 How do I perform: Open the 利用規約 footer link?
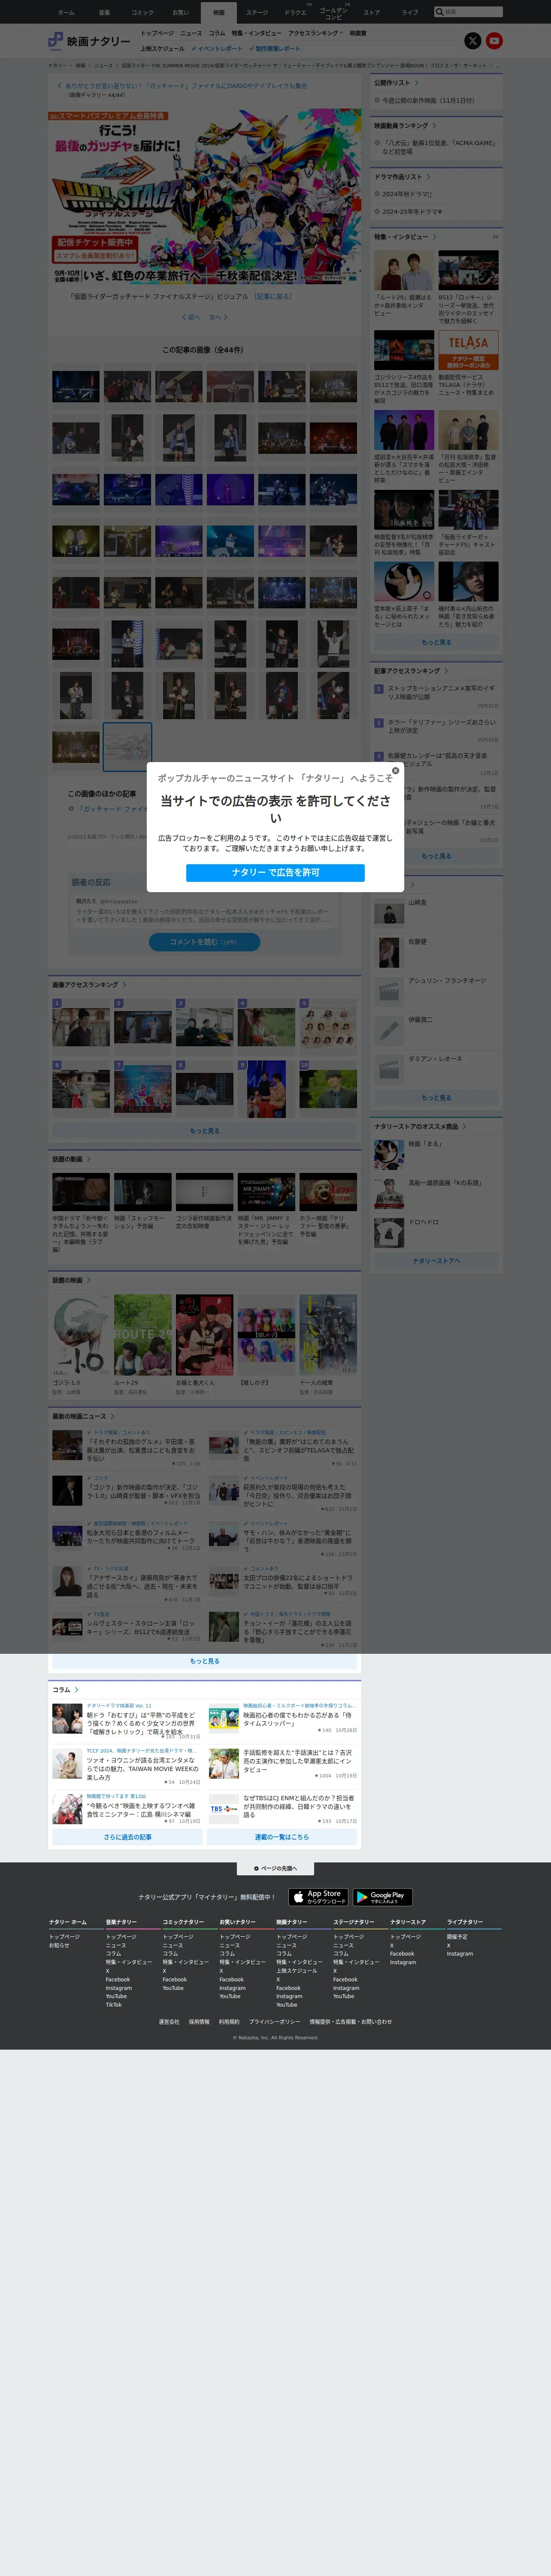229,2022
